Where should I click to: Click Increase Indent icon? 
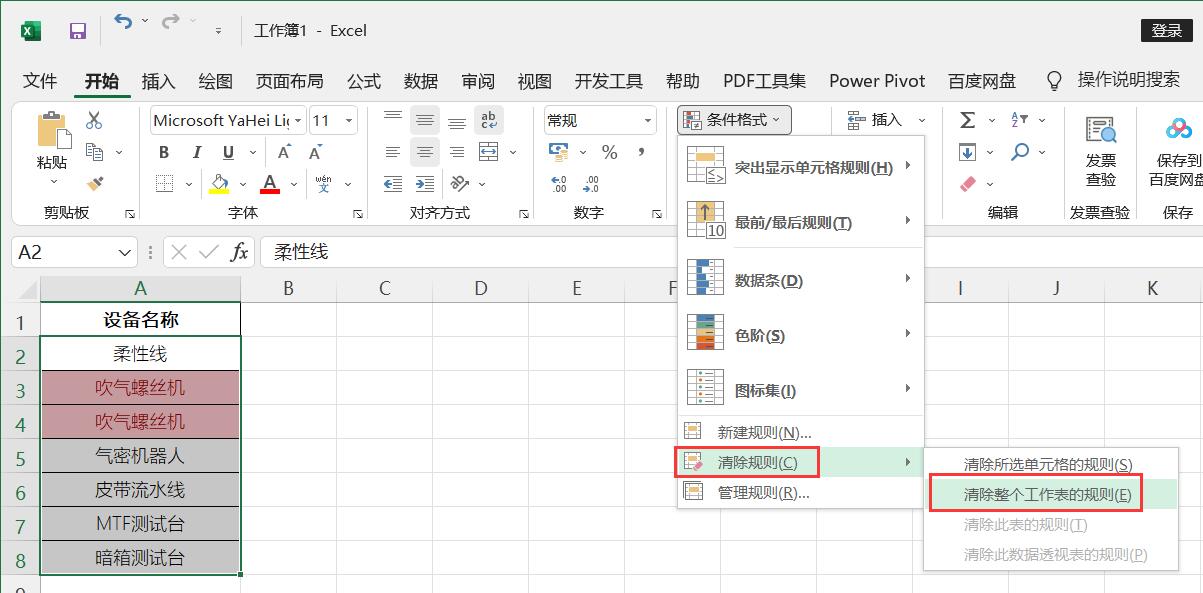pyautogui.click(x=425, y=184)
